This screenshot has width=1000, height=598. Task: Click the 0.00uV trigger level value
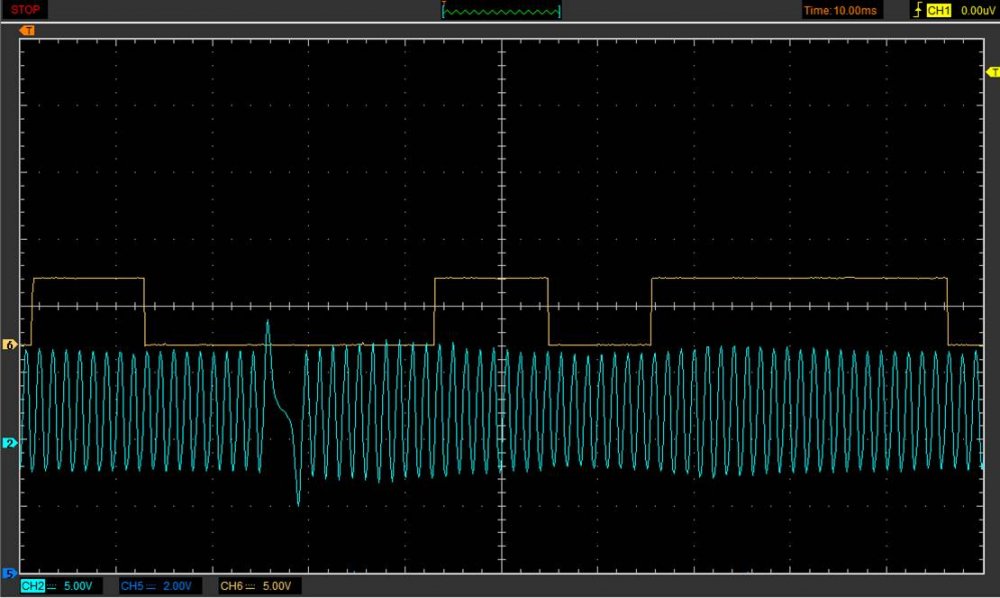(x=976, y=10)
